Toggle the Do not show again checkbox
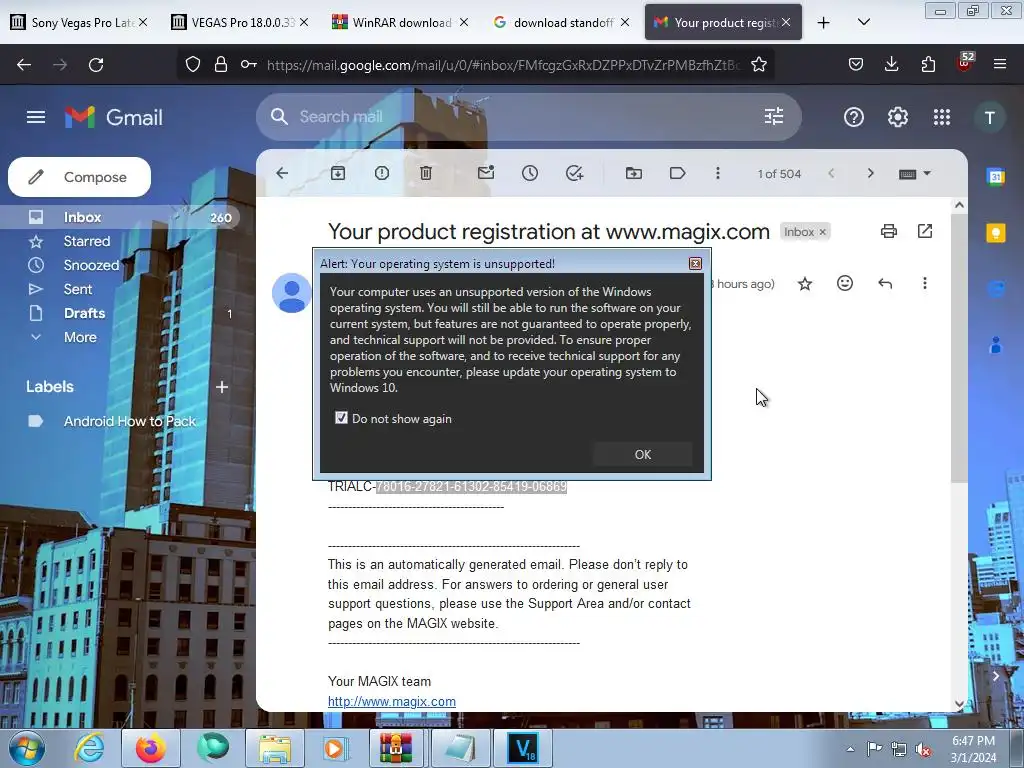1024x768 pixels. 341,418
